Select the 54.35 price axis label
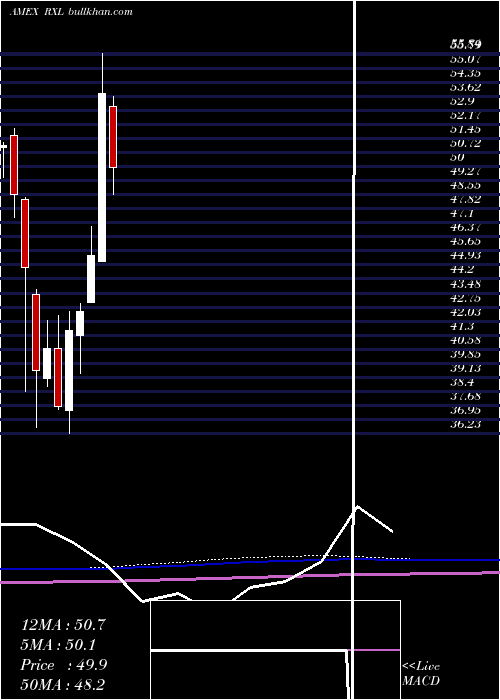The height and width of the screenshot is (700, 500). pyautogui.click(x=466, y=73)
